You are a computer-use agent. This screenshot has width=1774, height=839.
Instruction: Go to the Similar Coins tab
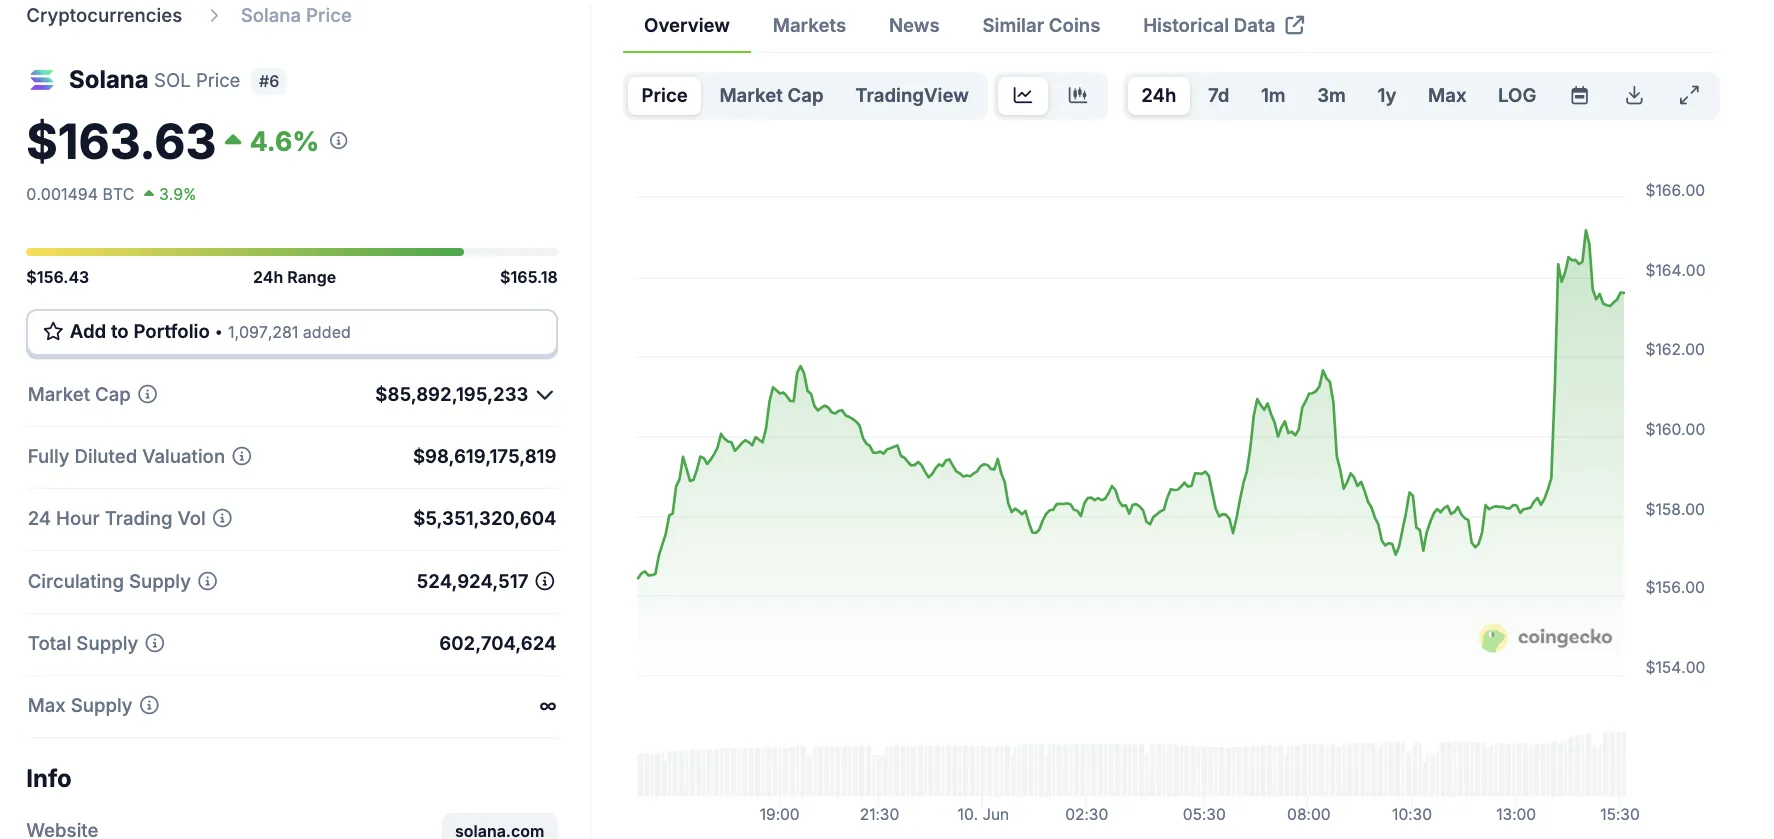pyautogui.click(x=1040, y=26)
